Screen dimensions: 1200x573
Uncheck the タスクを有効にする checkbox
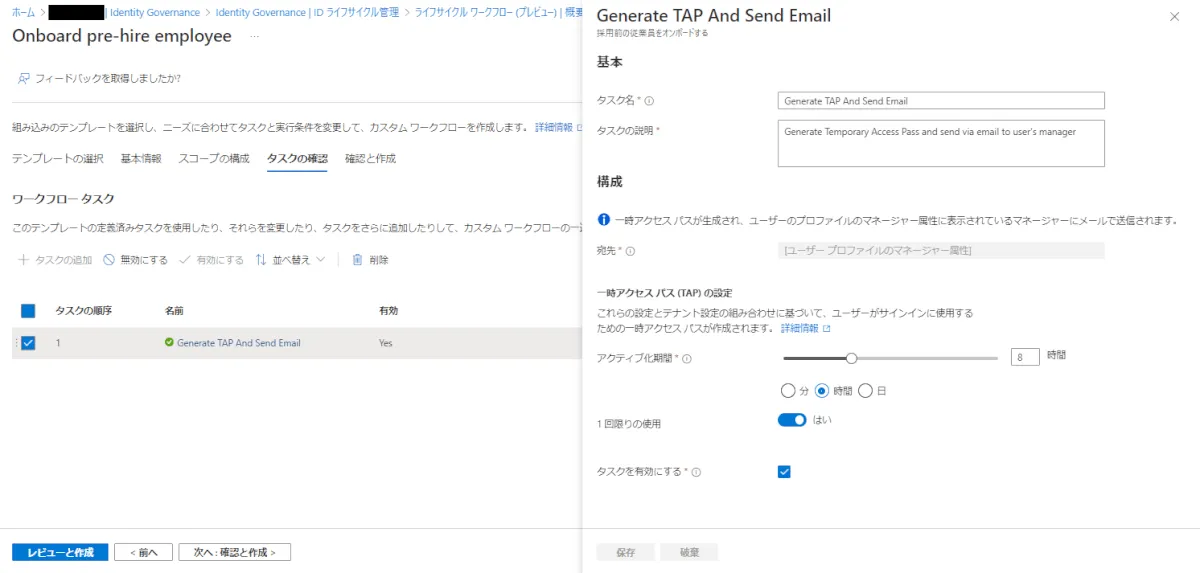click(x=784, y=472)
